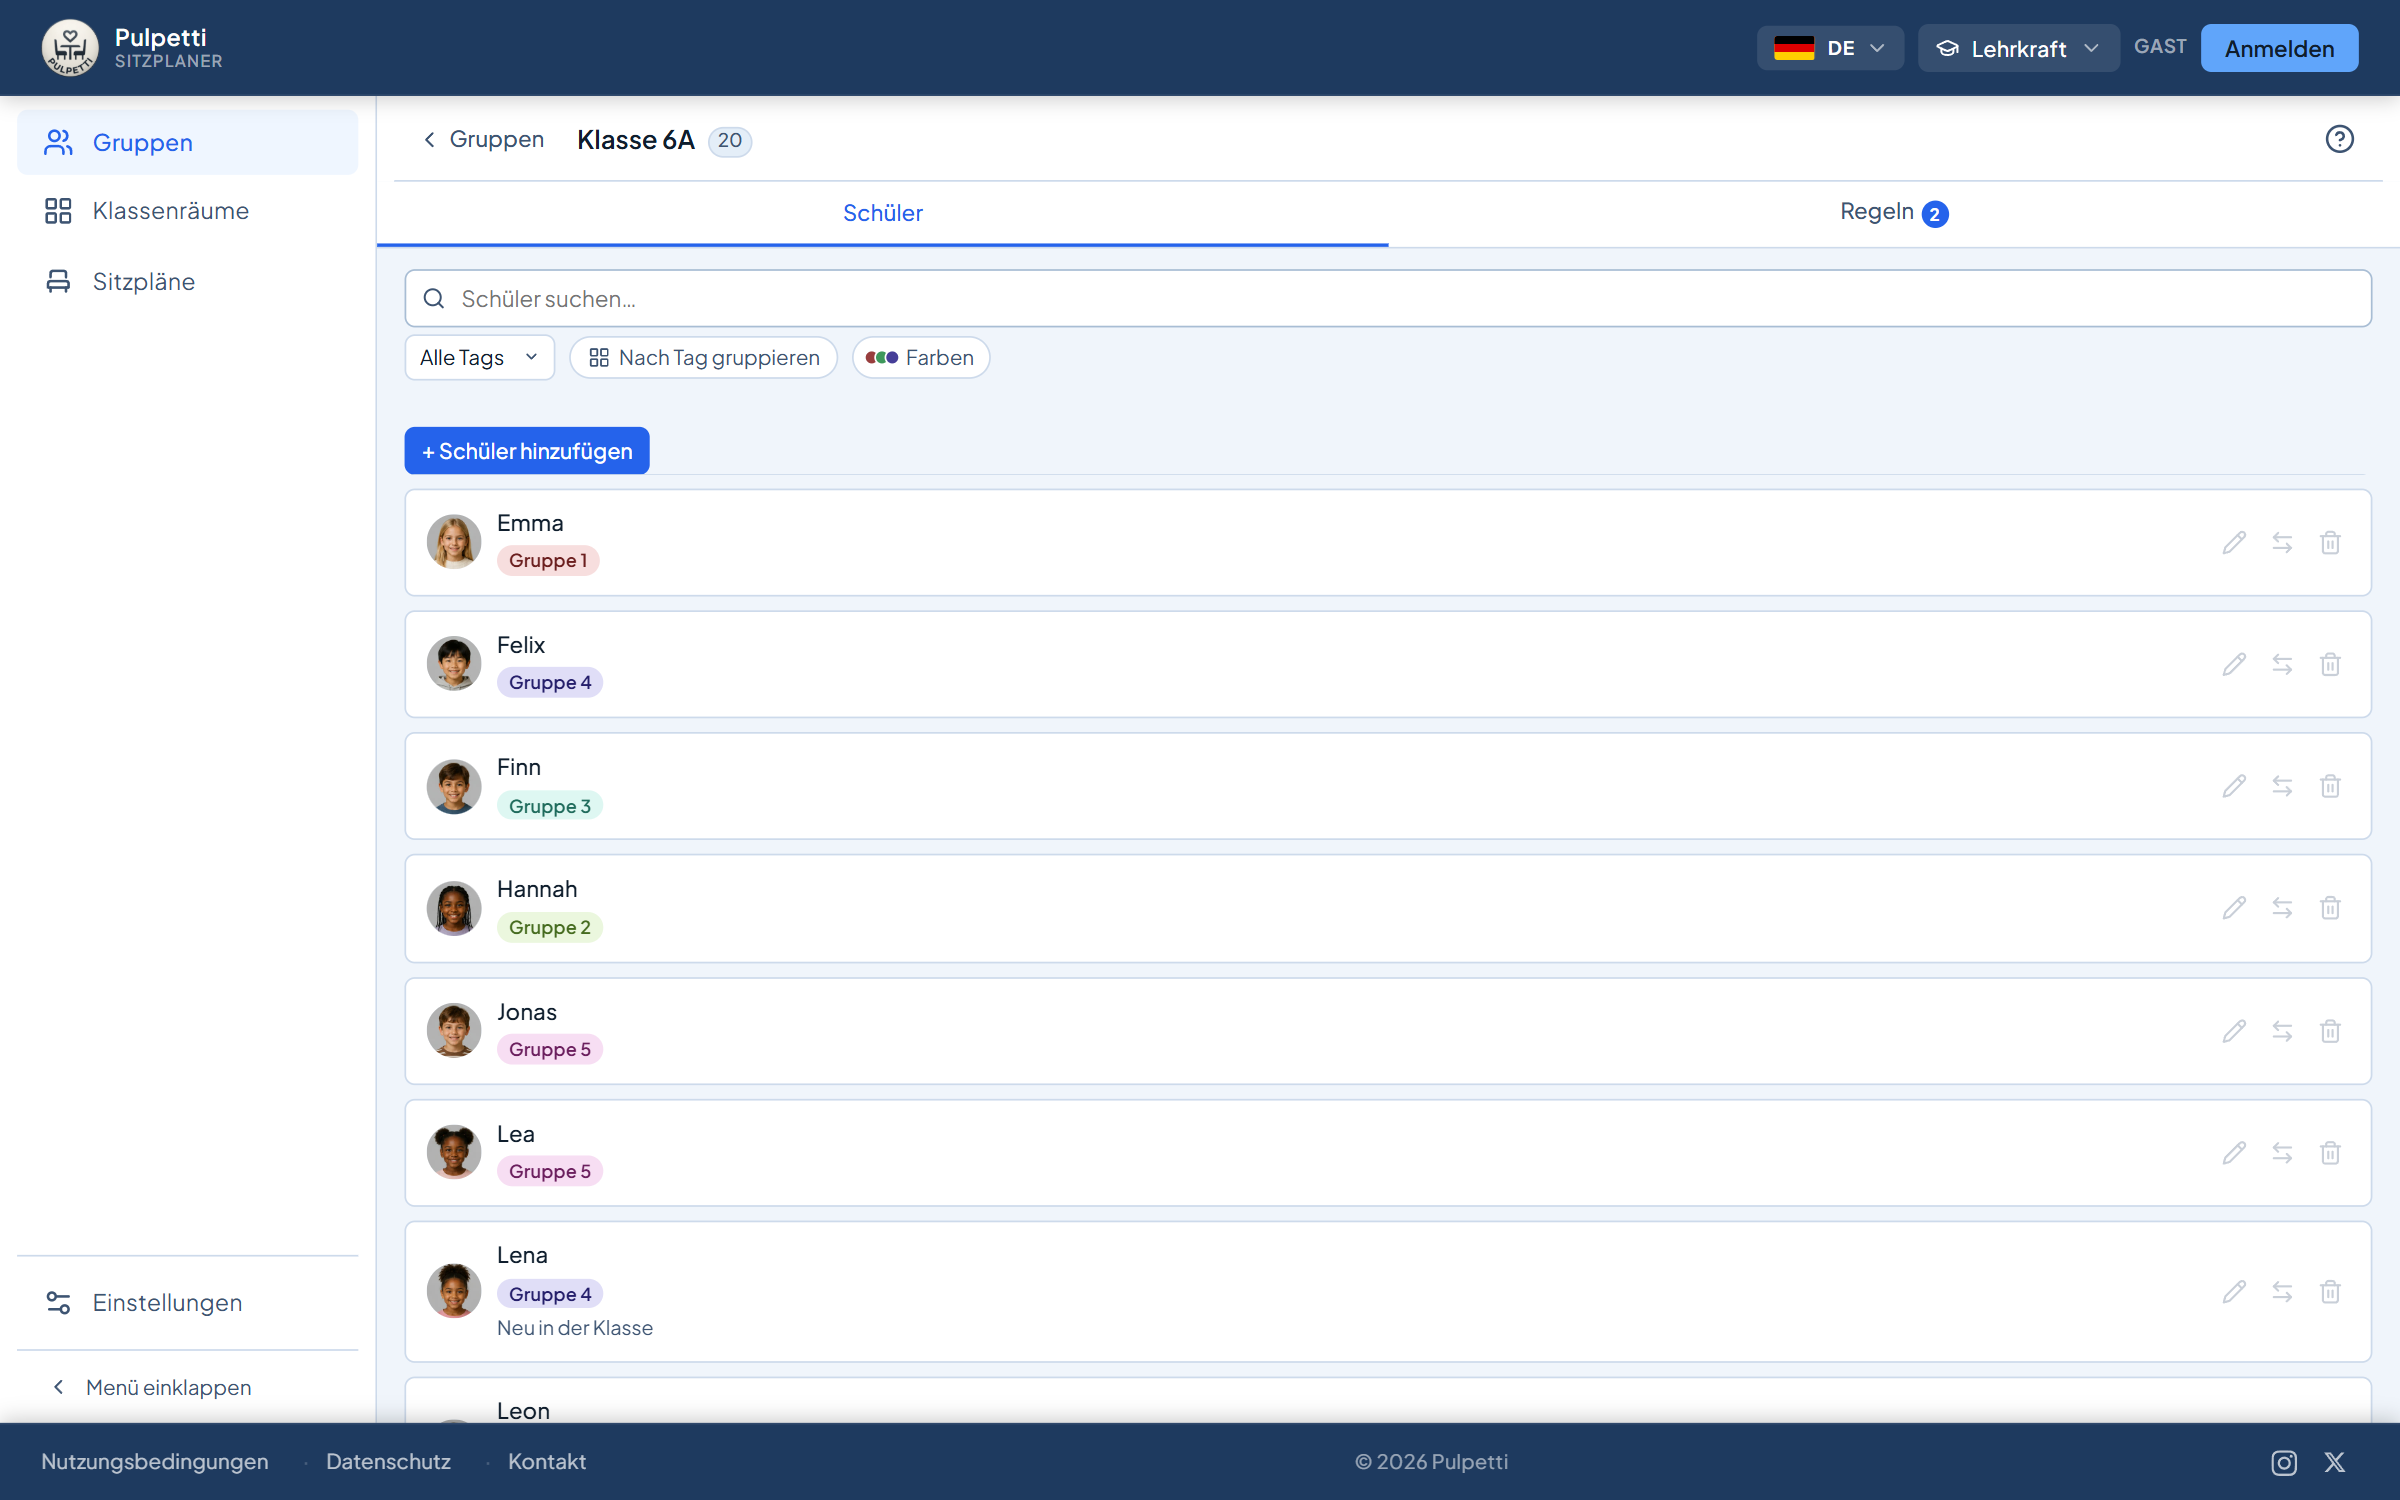Open Pulpetti's Instagram page icon
The image size is (2400, 1500).
(x=2284, y=1462)
